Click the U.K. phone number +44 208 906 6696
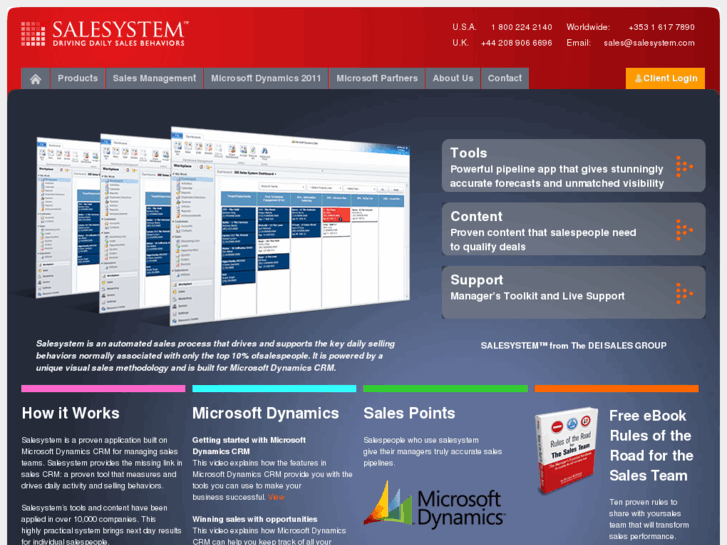This screenshot has width=727, height=545. pyautogui.click(x=517, y=43)
